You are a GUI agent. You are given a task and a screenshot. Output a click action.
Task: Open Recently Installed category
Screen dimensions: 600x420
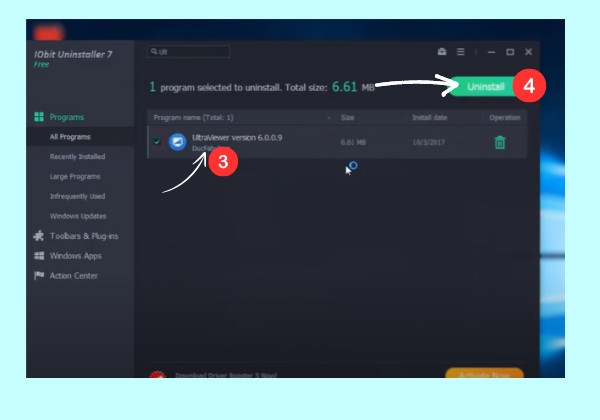tap(77, 156)
